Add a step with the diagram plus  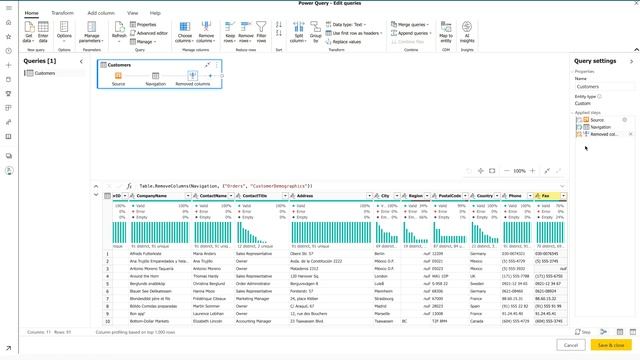pyautogui.click(x=210, y=76)
